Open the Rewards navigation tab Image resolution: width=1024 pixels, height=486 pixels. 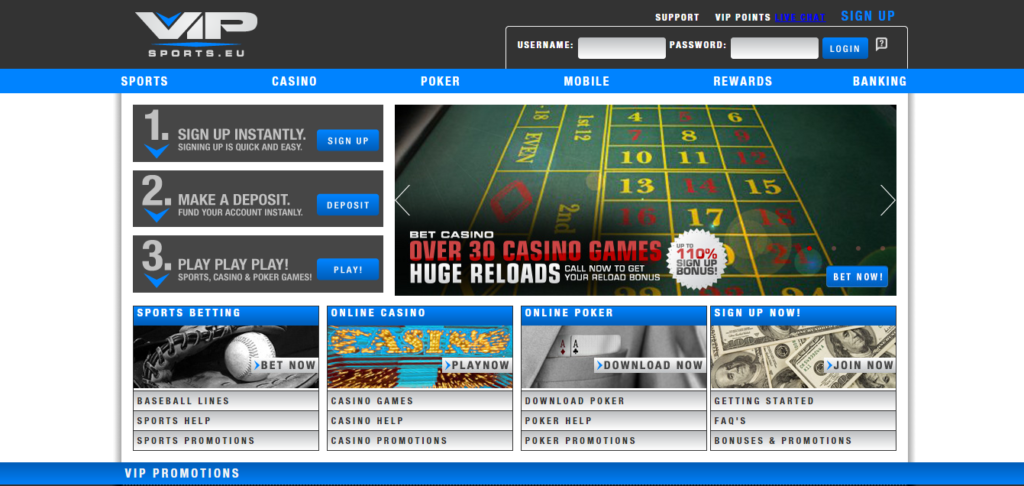pyautogui.click(x=743, y=82)
